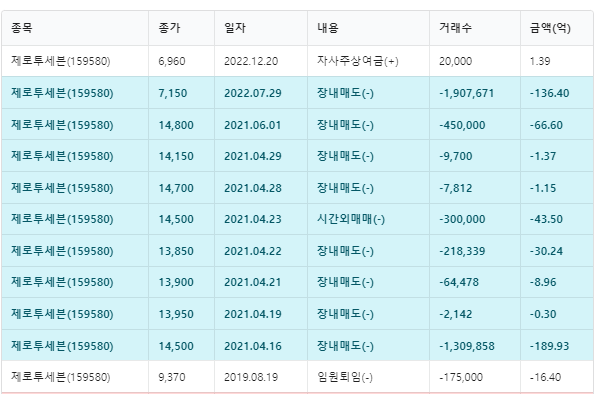Image resolution: width=599 pixels, height=394 pixels.
Task: Select trade volume 20,000
Action: 455,61
